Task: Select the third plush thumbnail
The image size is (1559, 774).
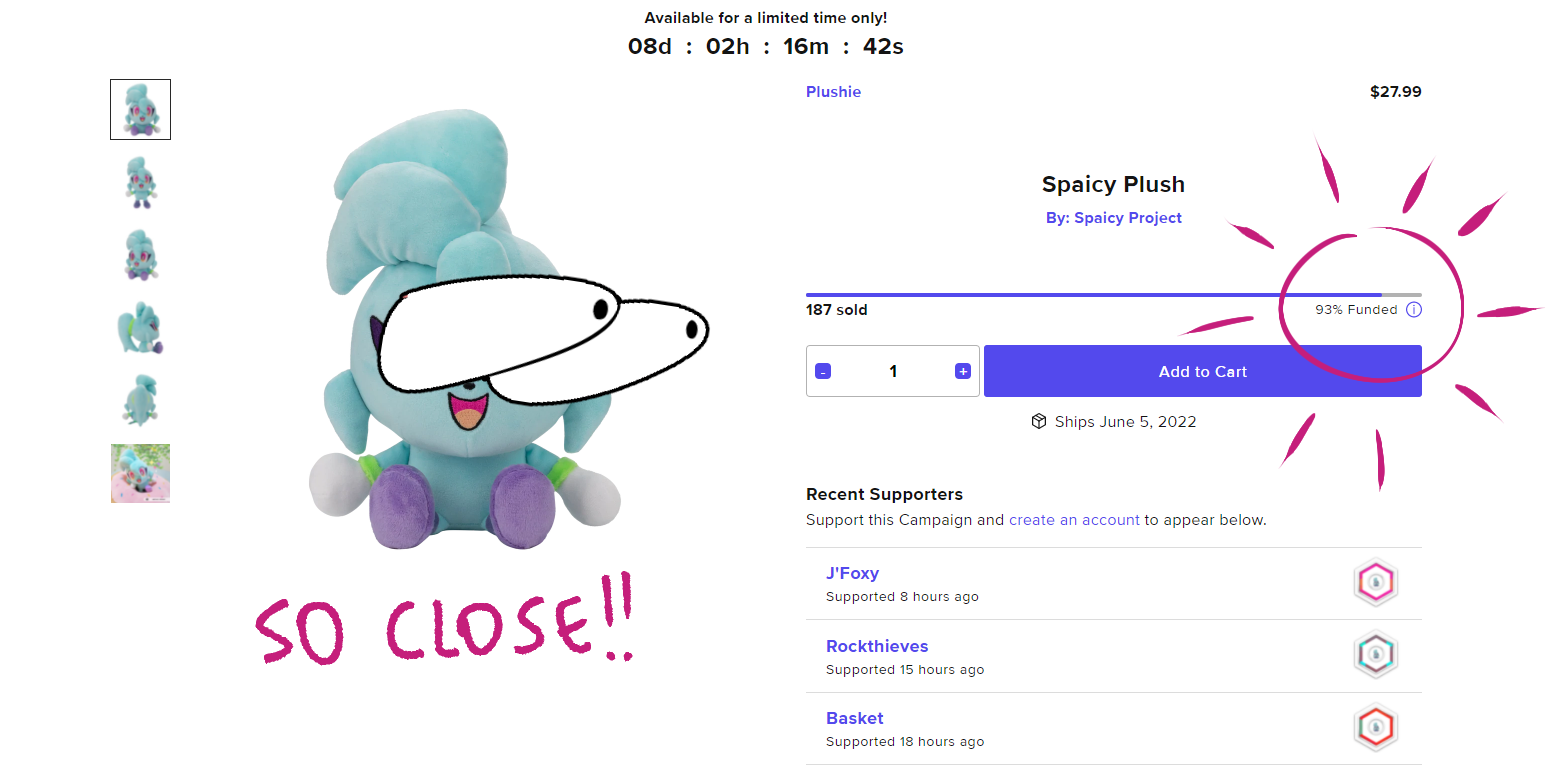Action: [140, 255]
